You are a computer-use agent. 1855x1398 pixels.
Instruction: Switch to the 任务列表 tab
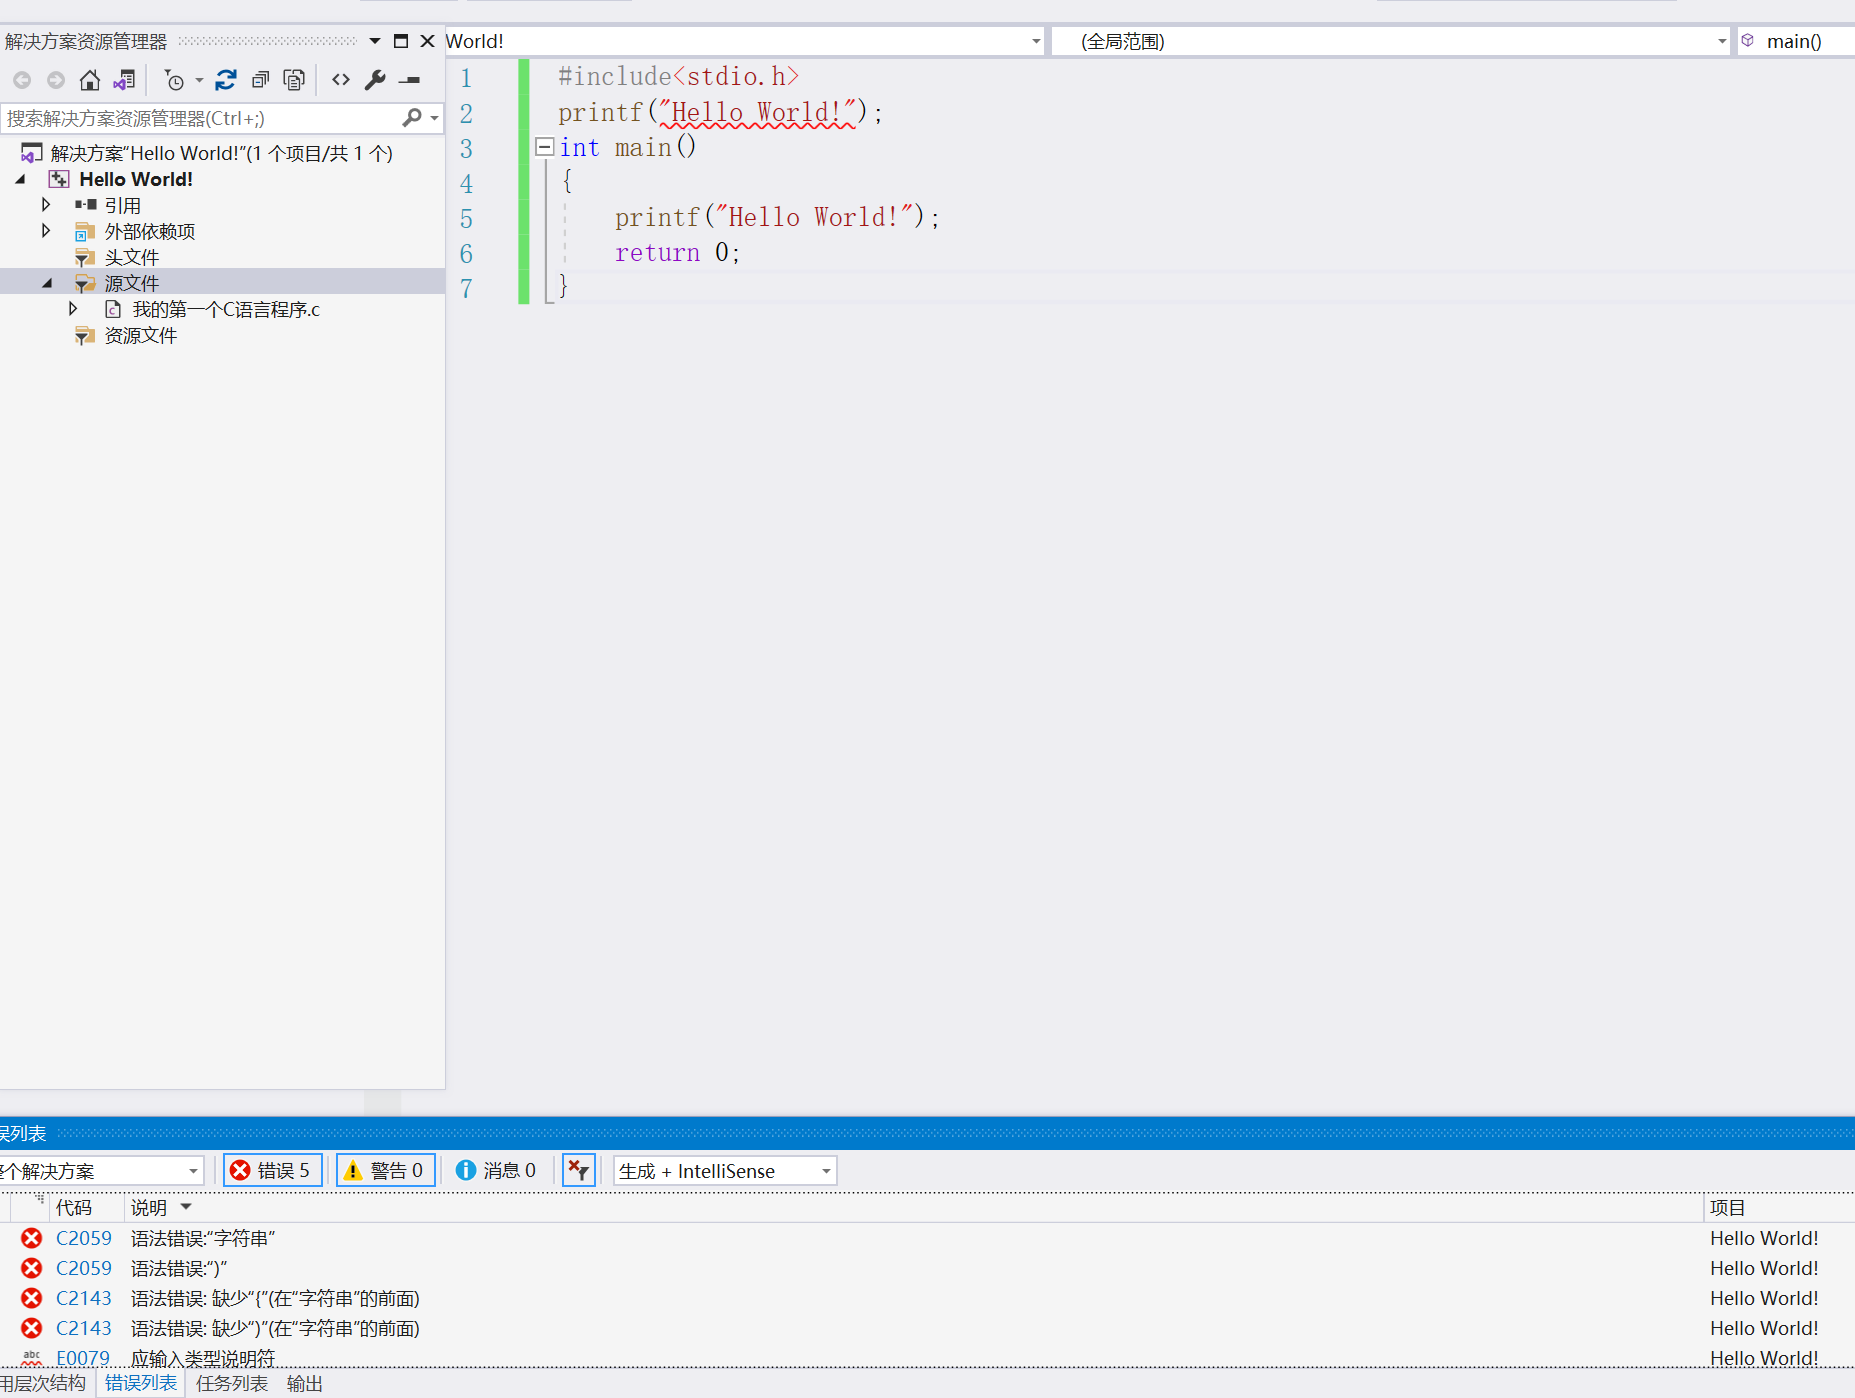coord(232,1383)
